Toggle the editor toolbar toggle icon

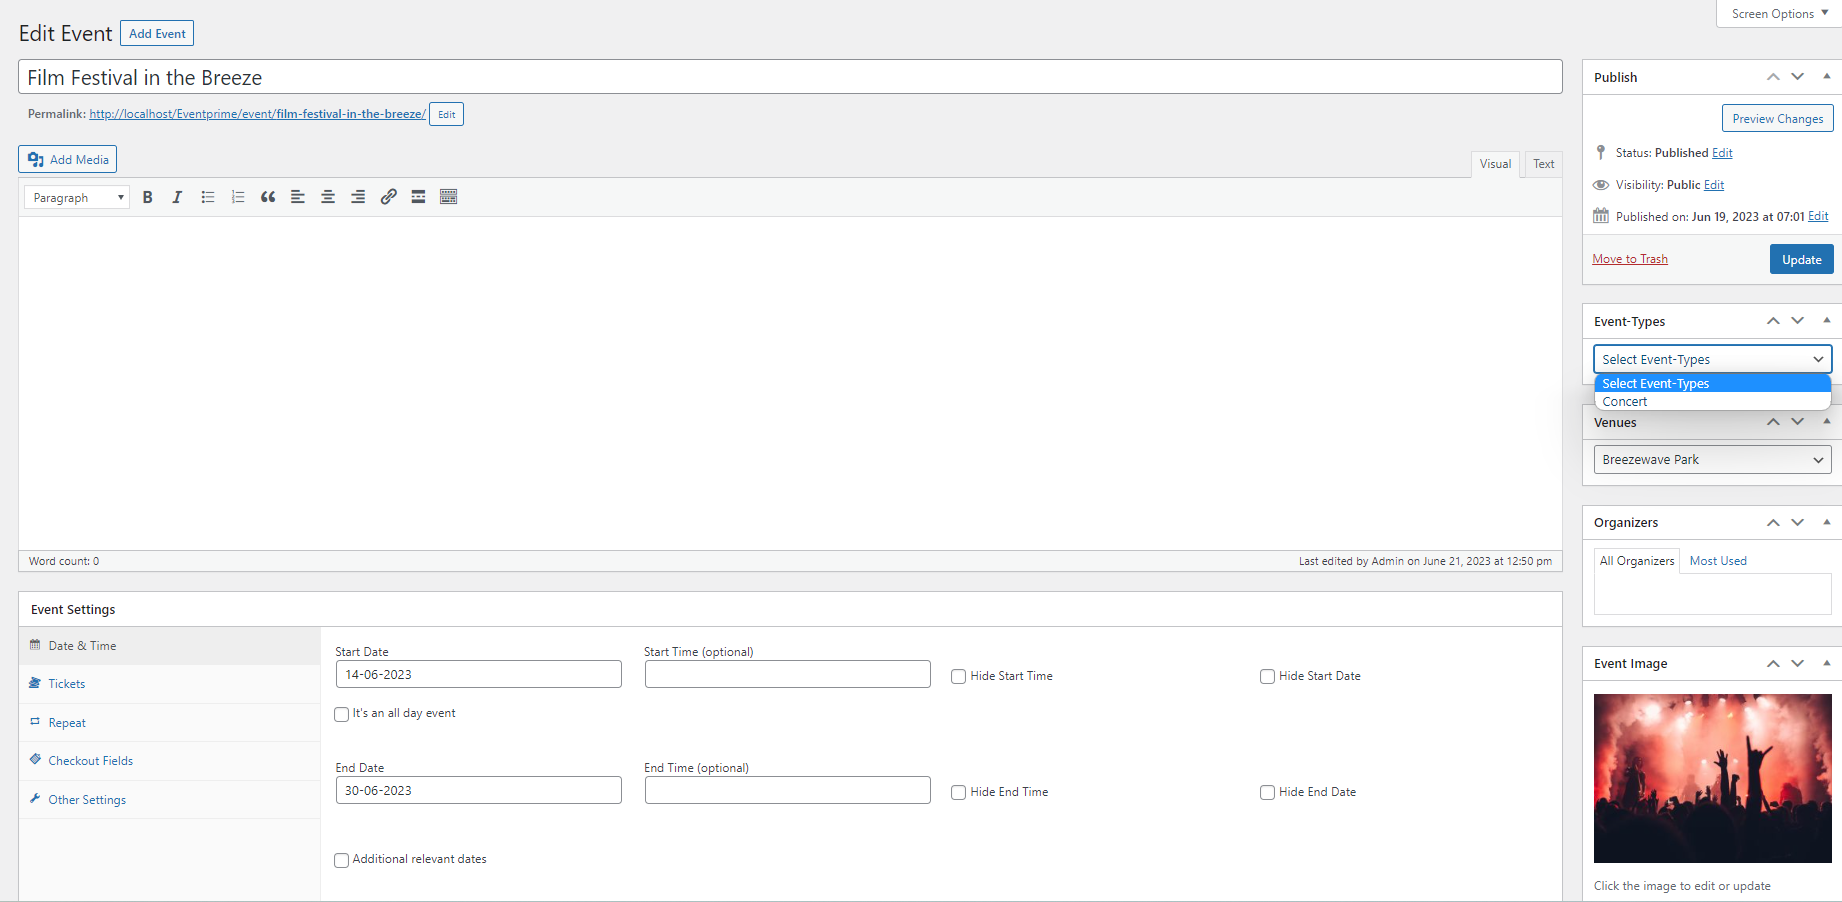(x=449, y=197)
